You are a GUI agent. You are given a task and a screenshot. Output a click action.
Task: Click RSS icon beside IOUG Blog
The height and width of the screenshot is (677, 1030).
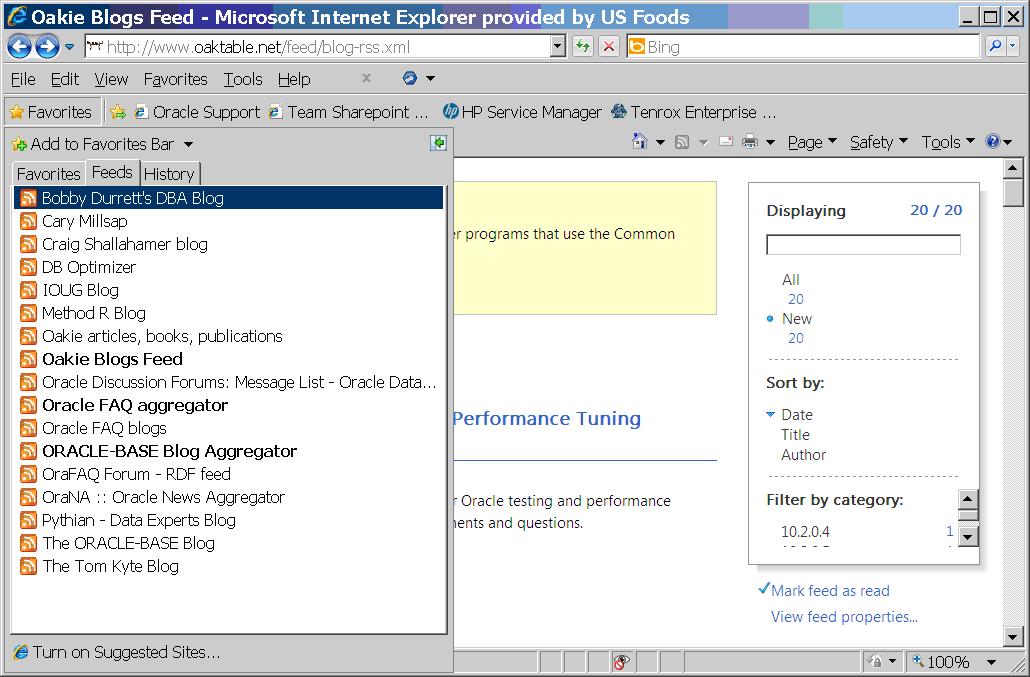coord(28,290)
